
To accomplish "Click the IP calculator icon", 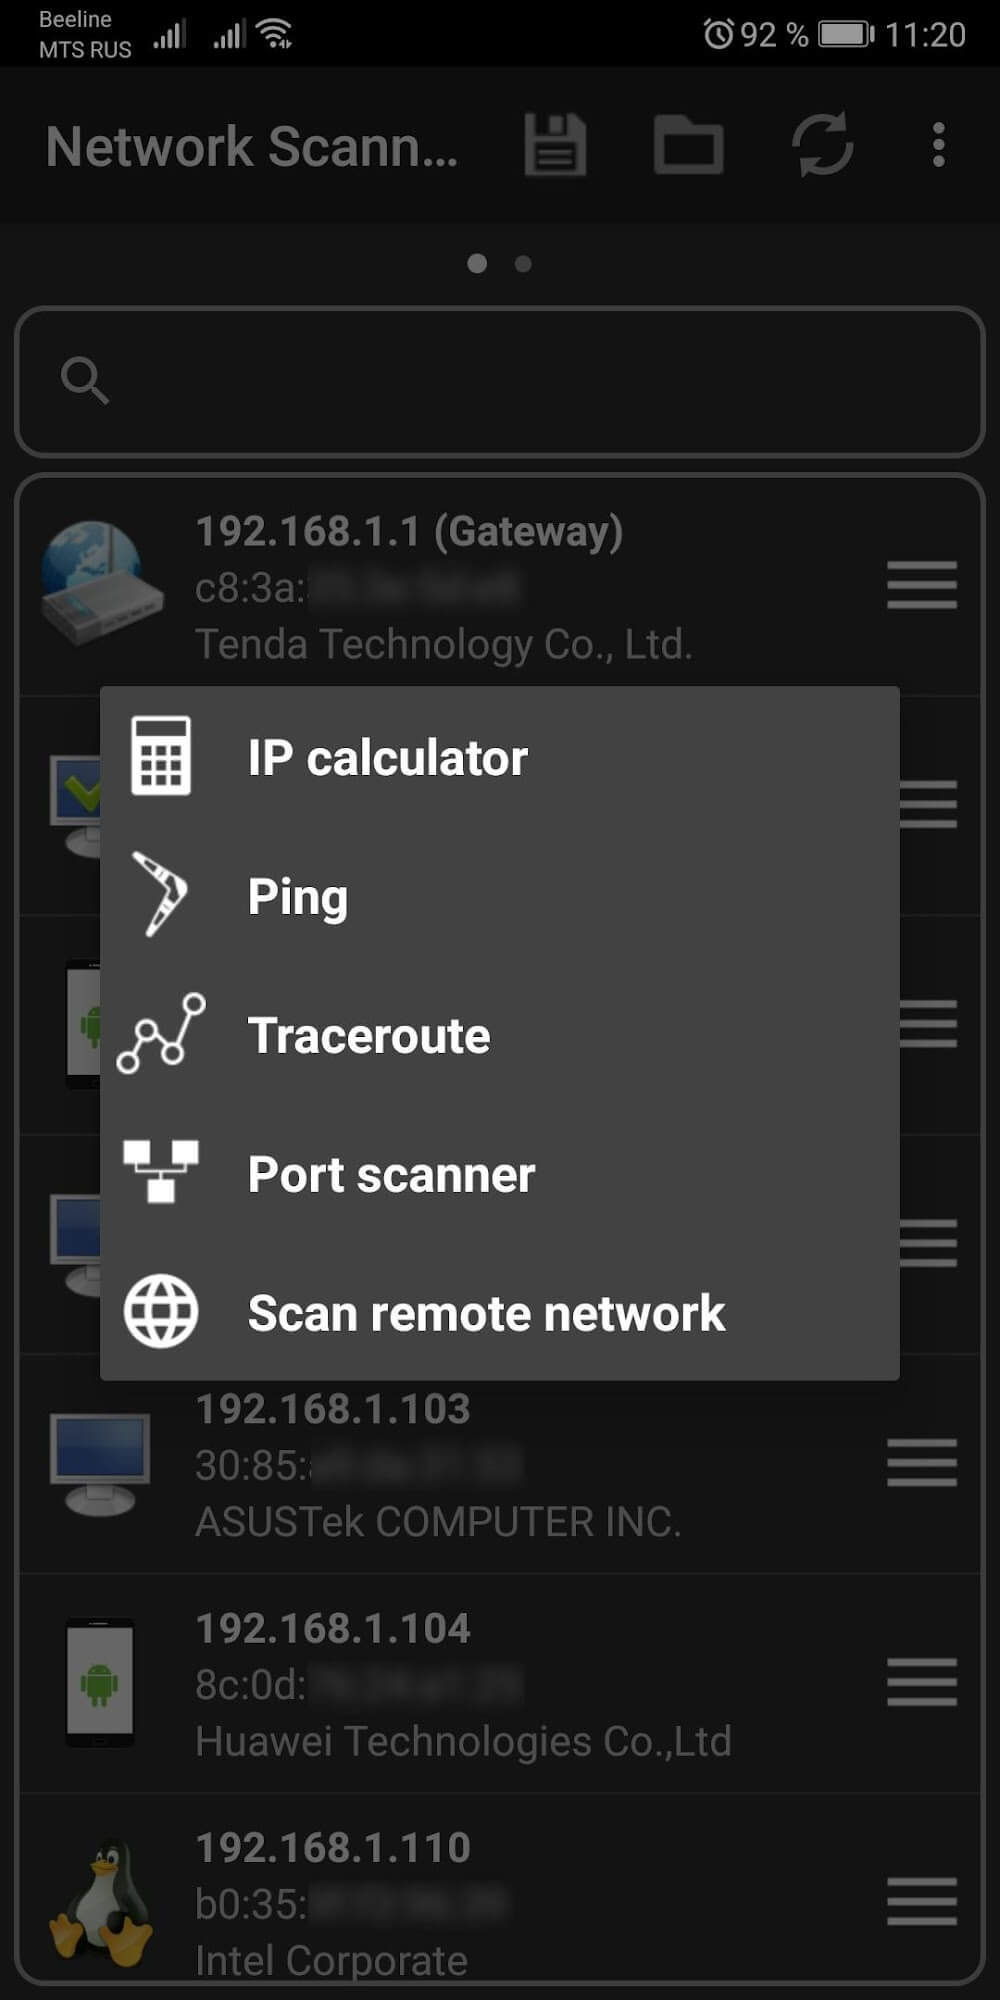I will pyautogui.click(x=161, y=756).
